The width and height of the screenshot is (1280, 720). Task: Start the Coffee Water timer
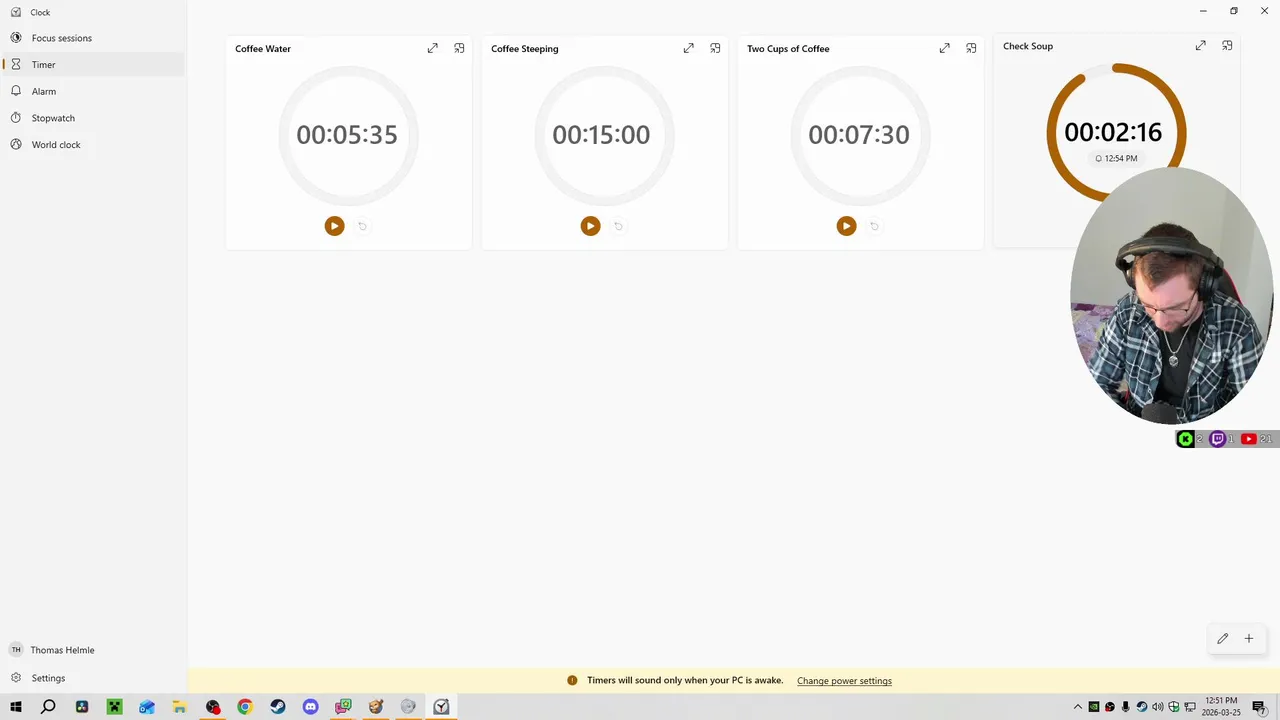(x=334, y=226)
